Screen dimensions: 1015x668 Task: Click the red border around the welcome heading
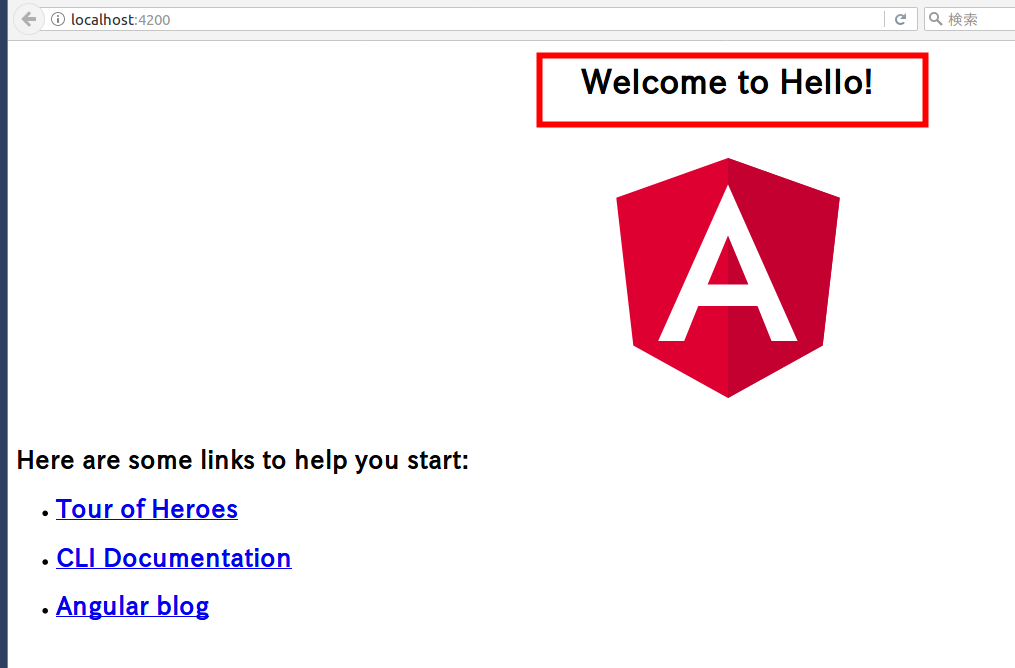[x=732, y=56]
